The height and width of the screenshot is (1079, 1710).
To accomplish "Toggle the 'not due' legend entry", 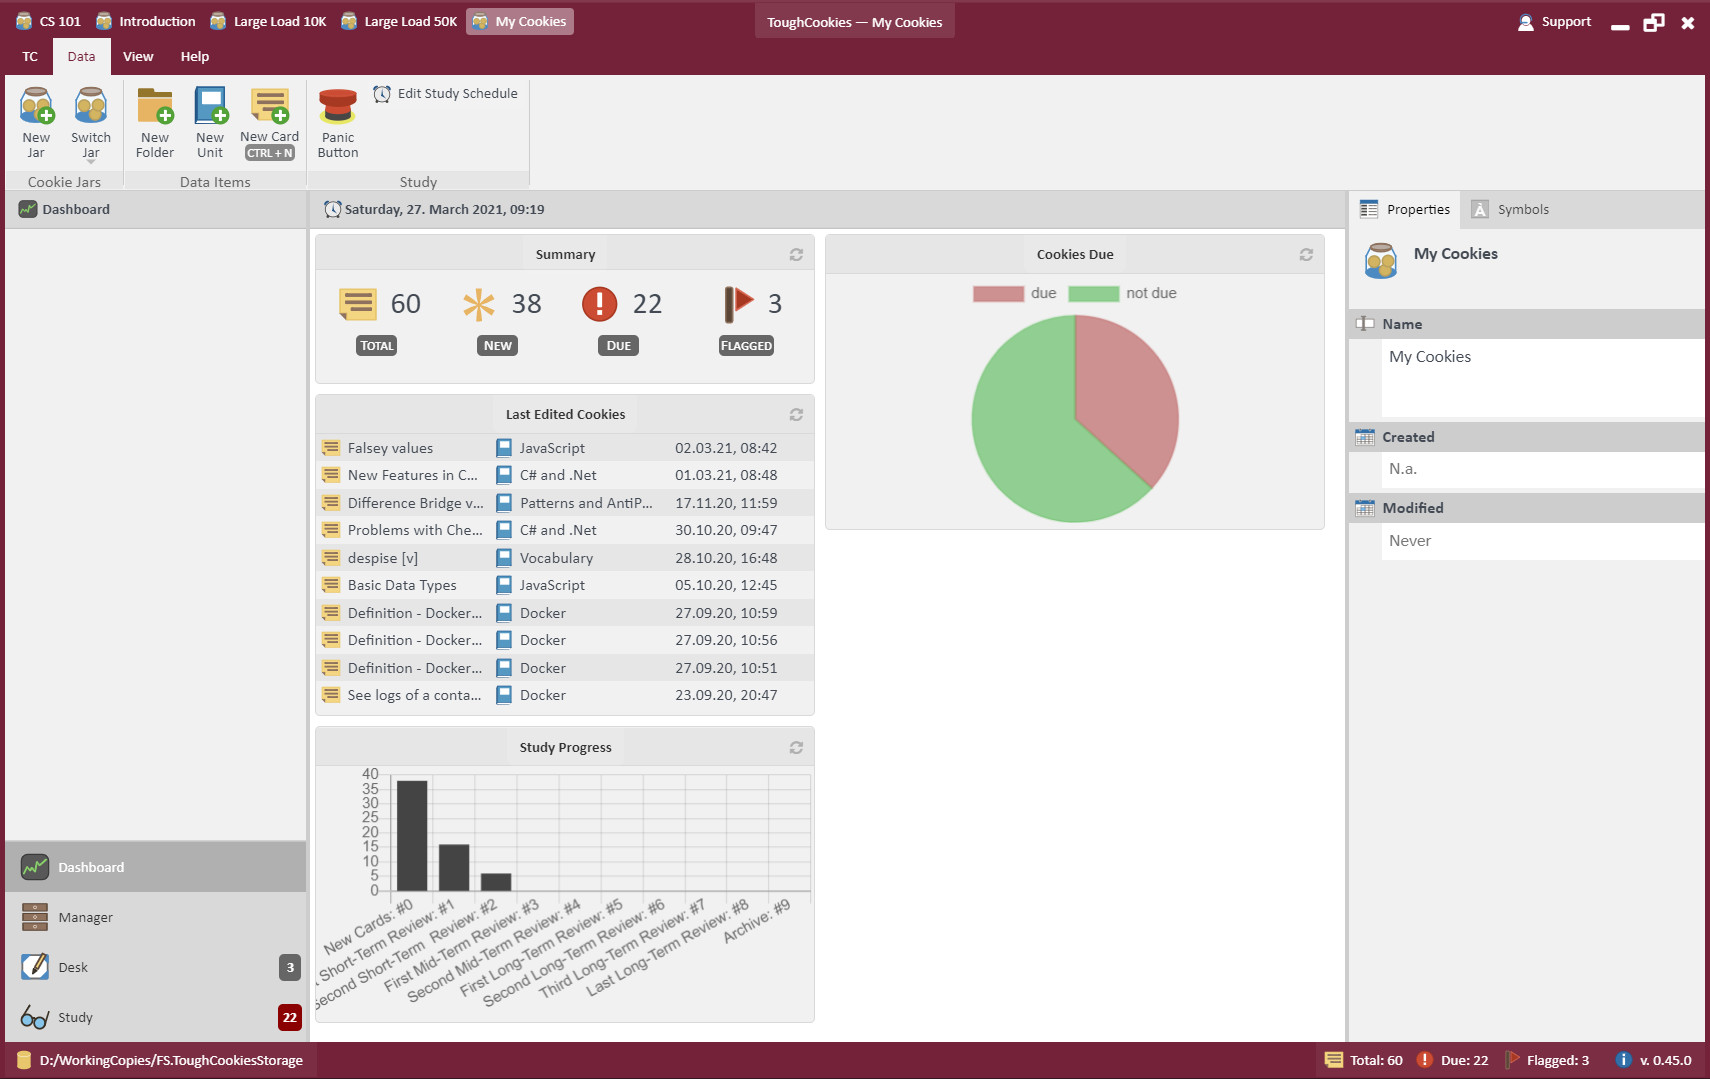I will pos(1122,293).
